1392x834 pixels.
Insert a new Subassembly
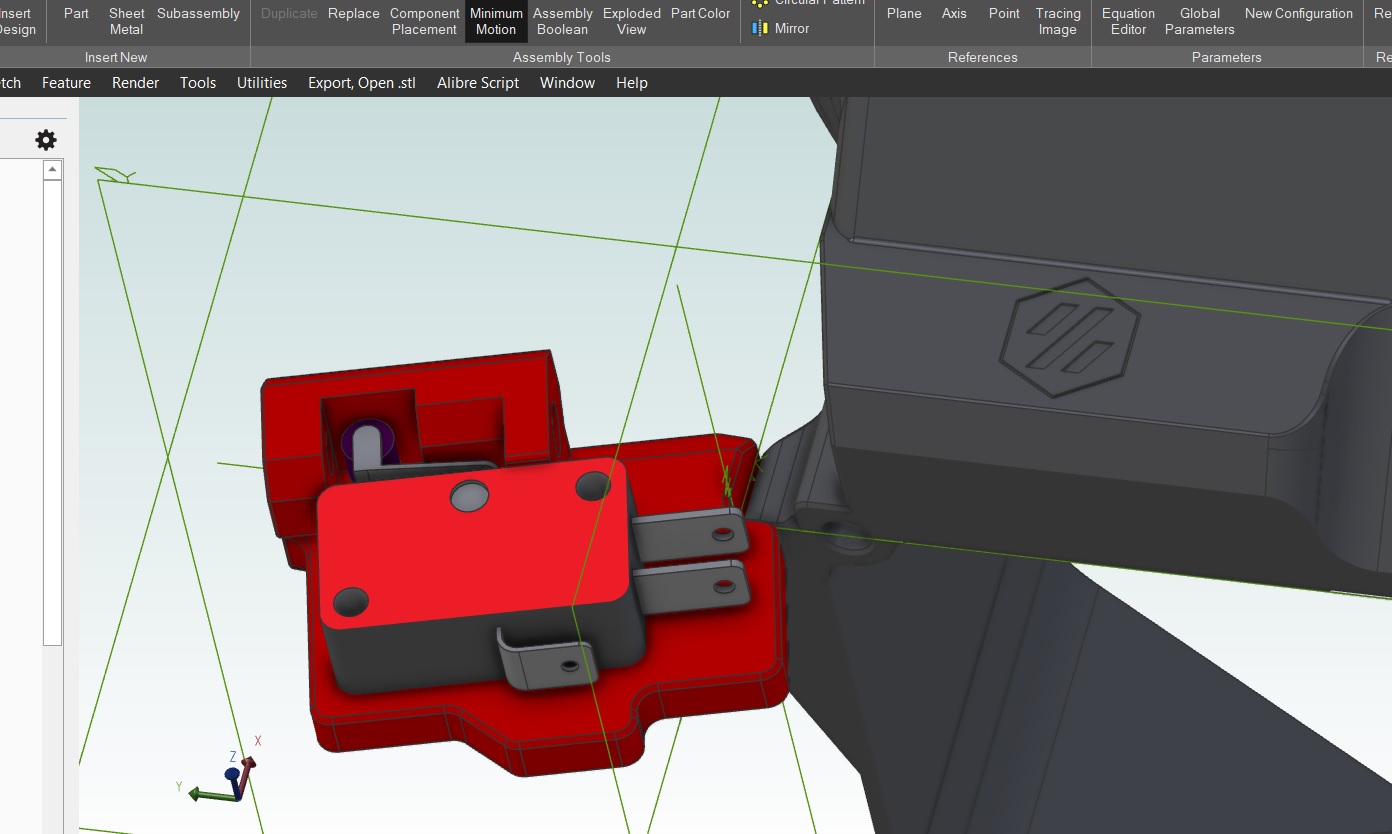pyautogui.click(x=198, y=14)
